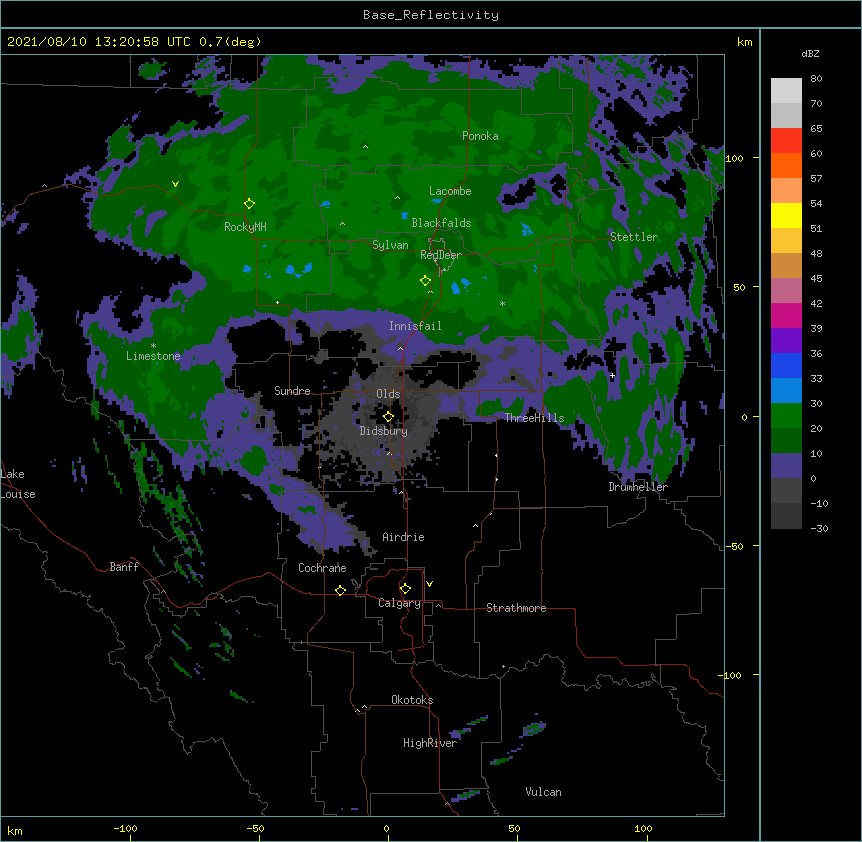Select the blue 33-36 dBZ legend swatch
The width and height of the screenshot is (862, 842).
(x=786, y=365)
